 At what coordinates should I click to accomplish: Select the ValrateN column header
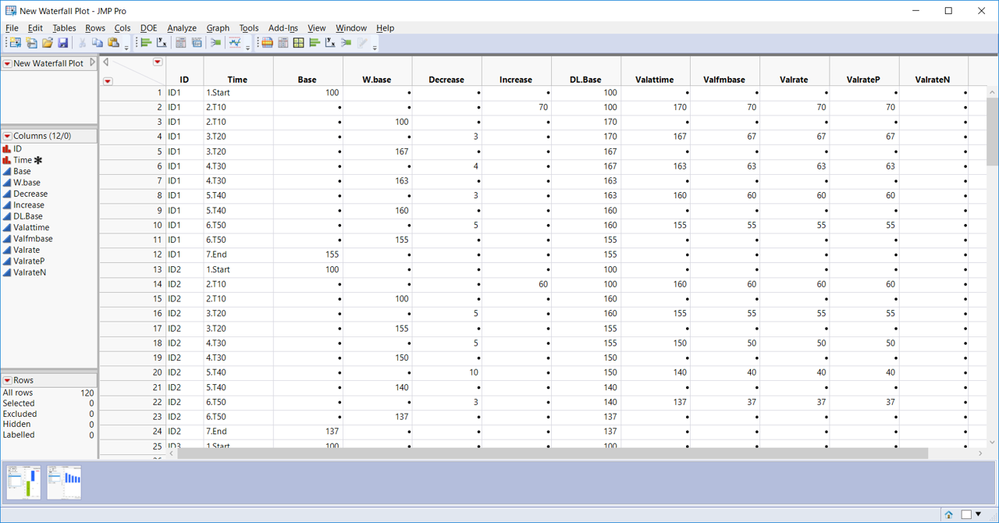click(933, 80)
